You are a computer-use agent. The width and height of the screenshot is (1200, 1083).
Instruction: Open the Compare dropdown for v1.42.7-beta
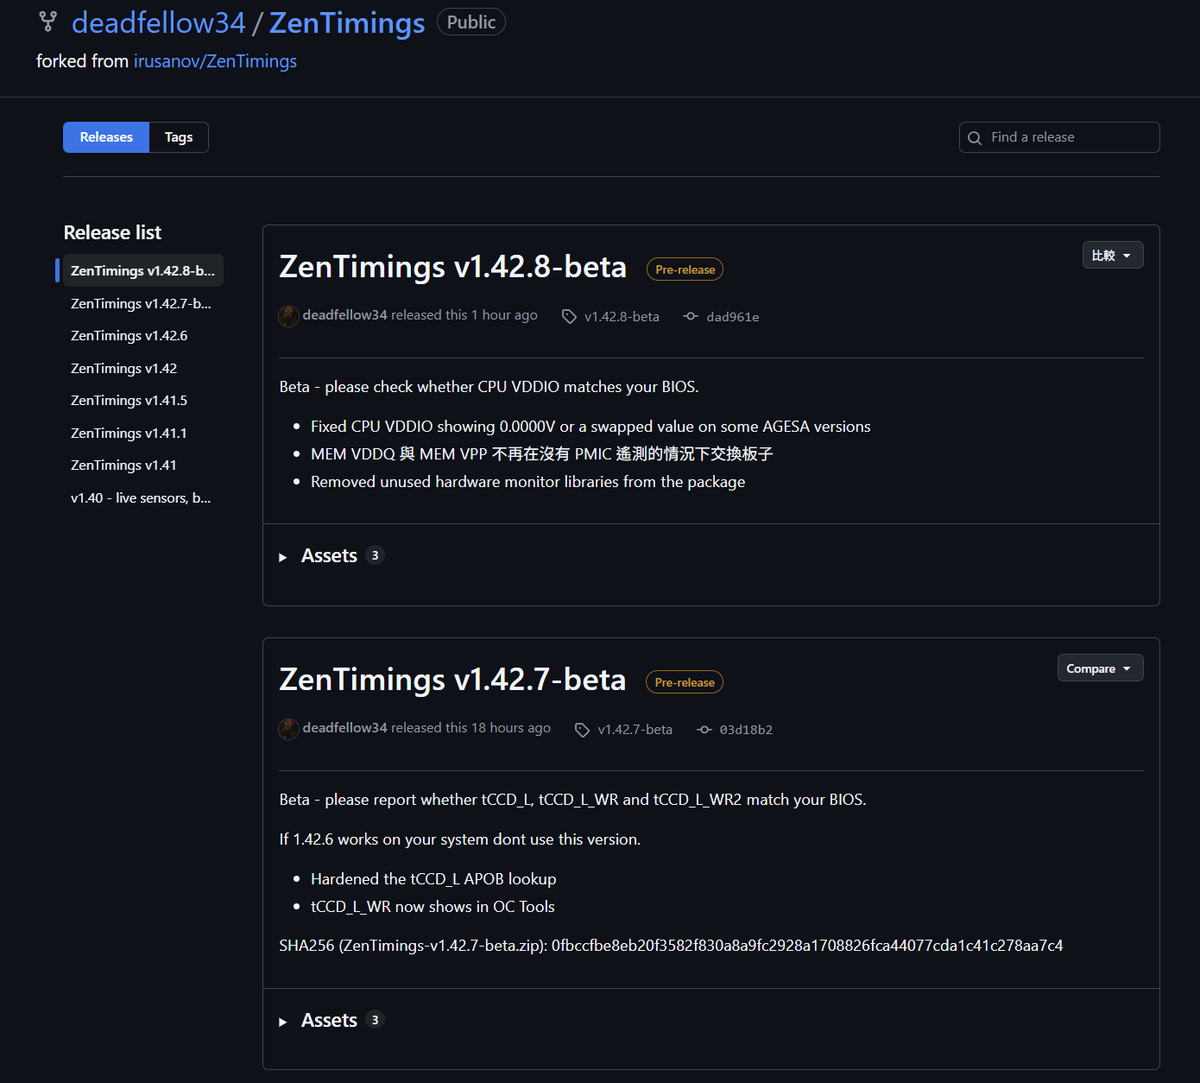point(1100,668)
